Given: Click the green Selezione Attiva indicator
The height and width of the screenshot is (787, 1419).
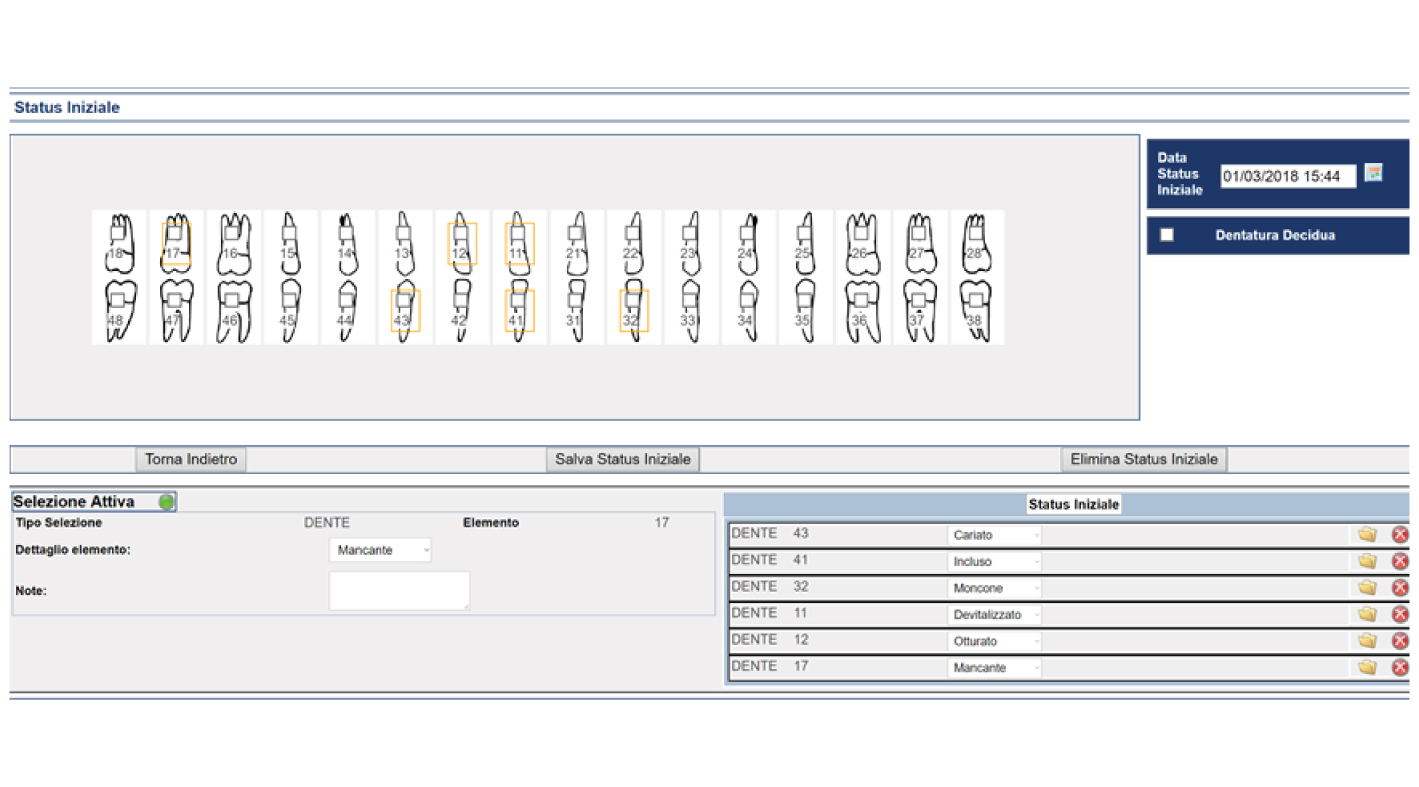Looking at the screenshot, I should 166,502.
